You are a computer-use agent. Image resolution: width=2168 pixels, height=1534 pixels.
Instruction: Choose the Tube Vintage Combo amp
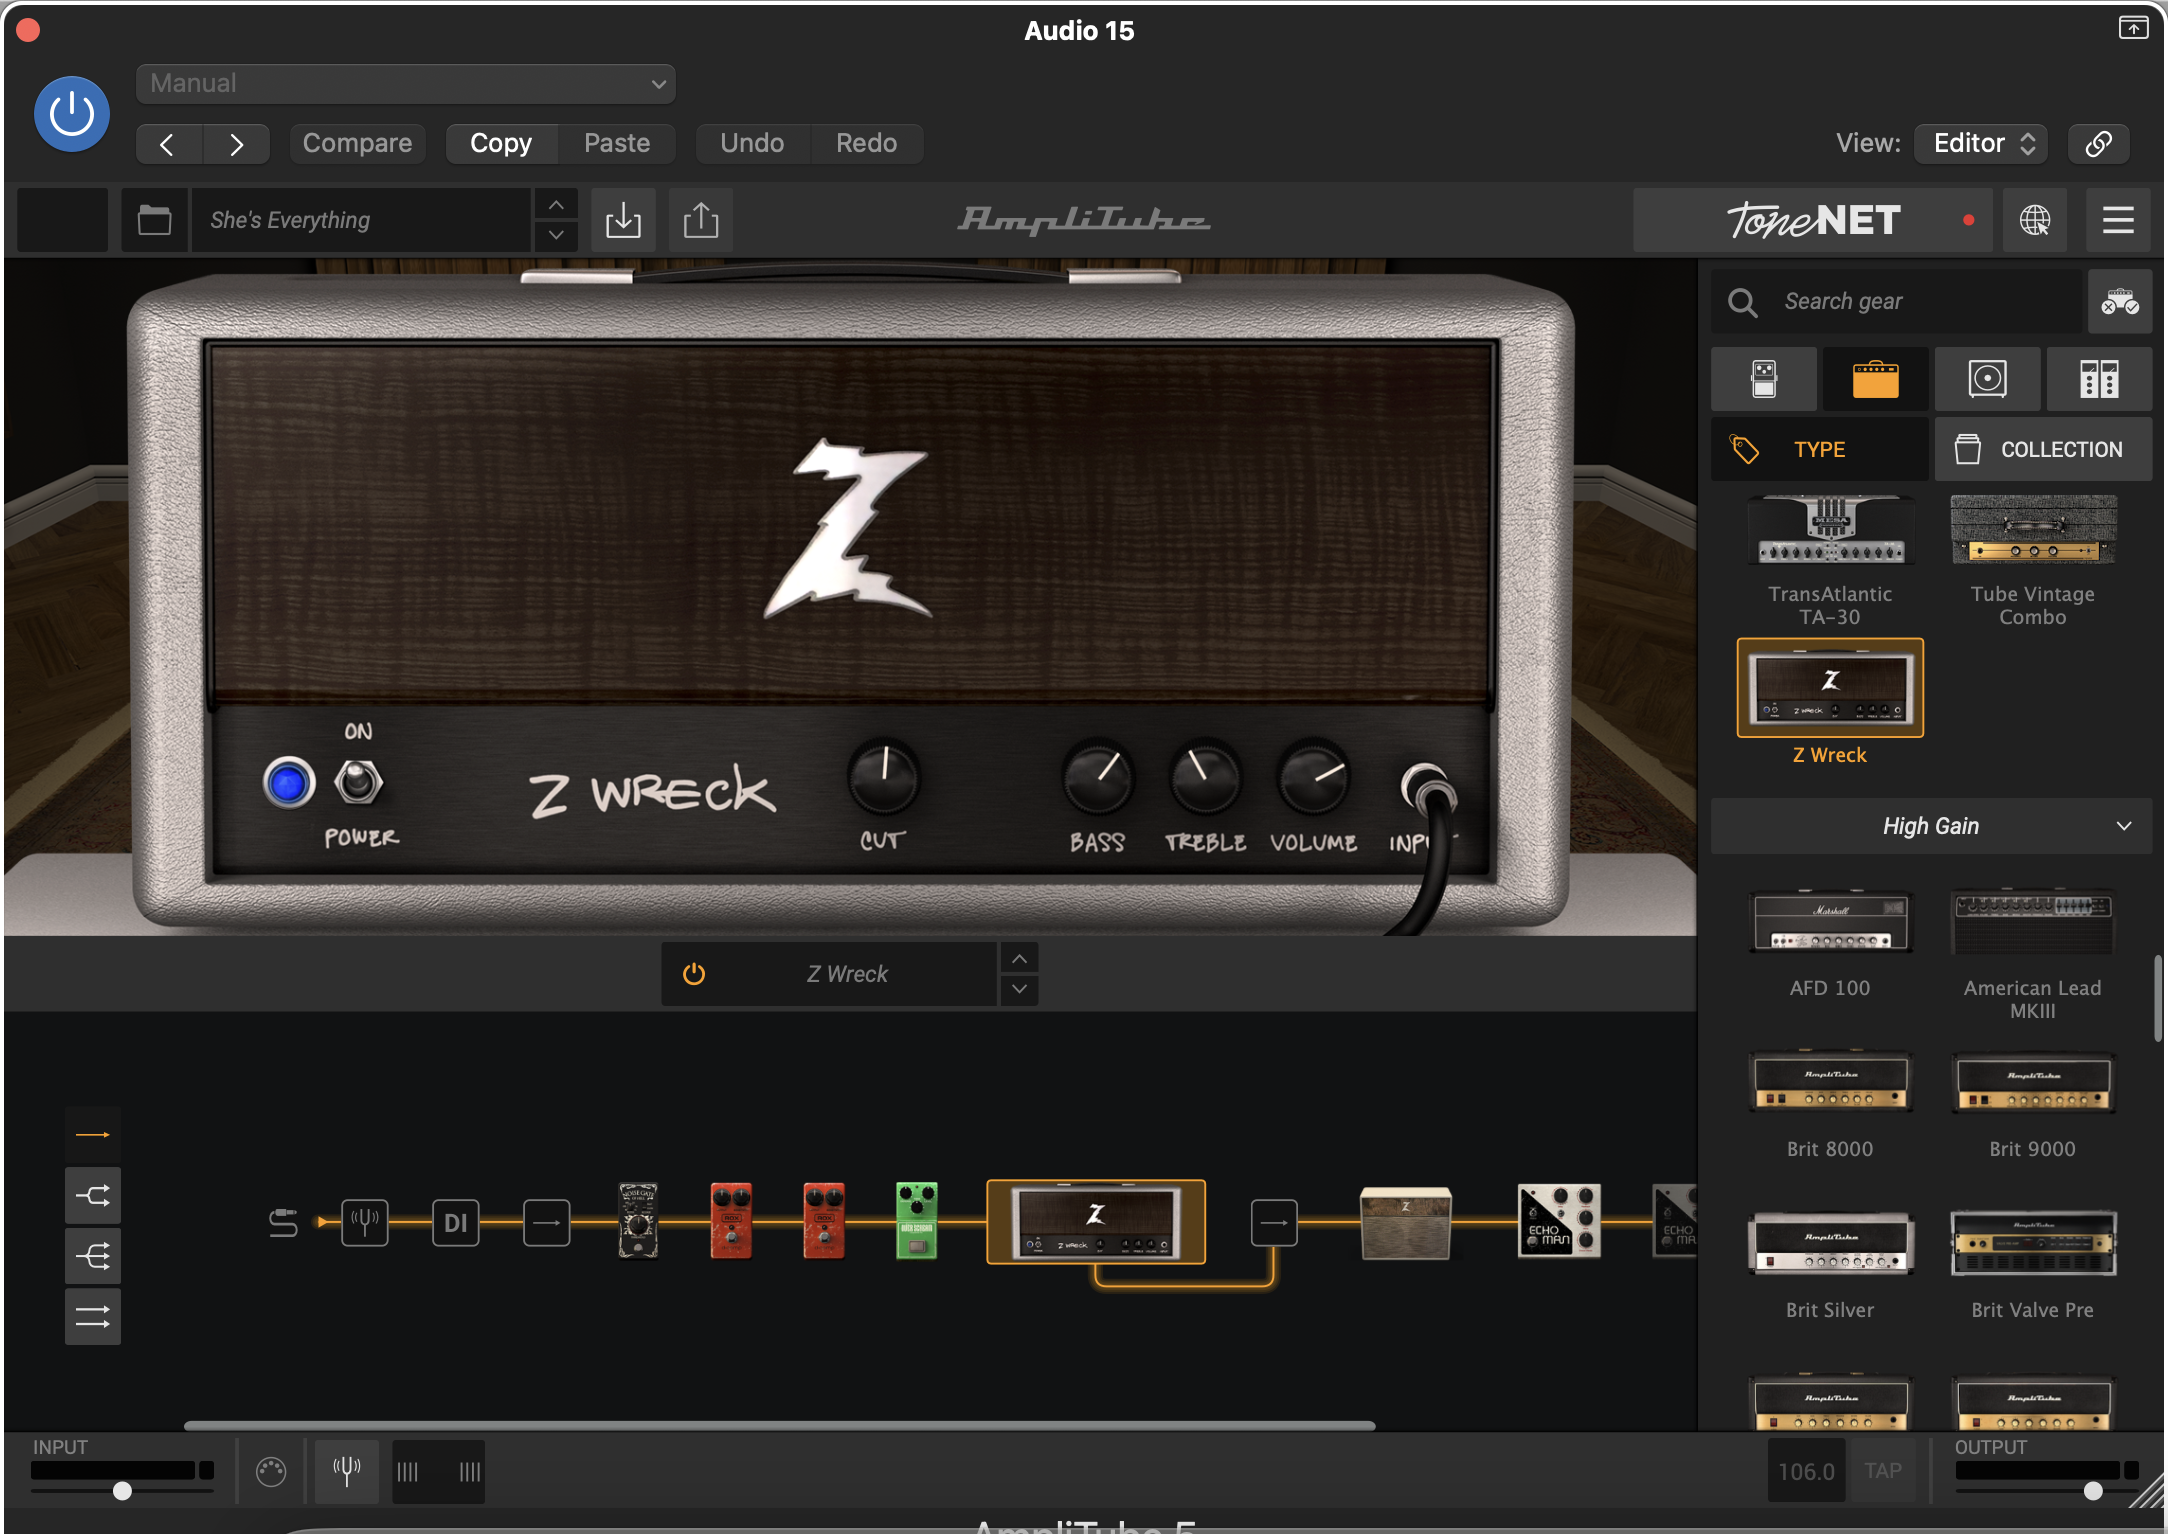2032,562
